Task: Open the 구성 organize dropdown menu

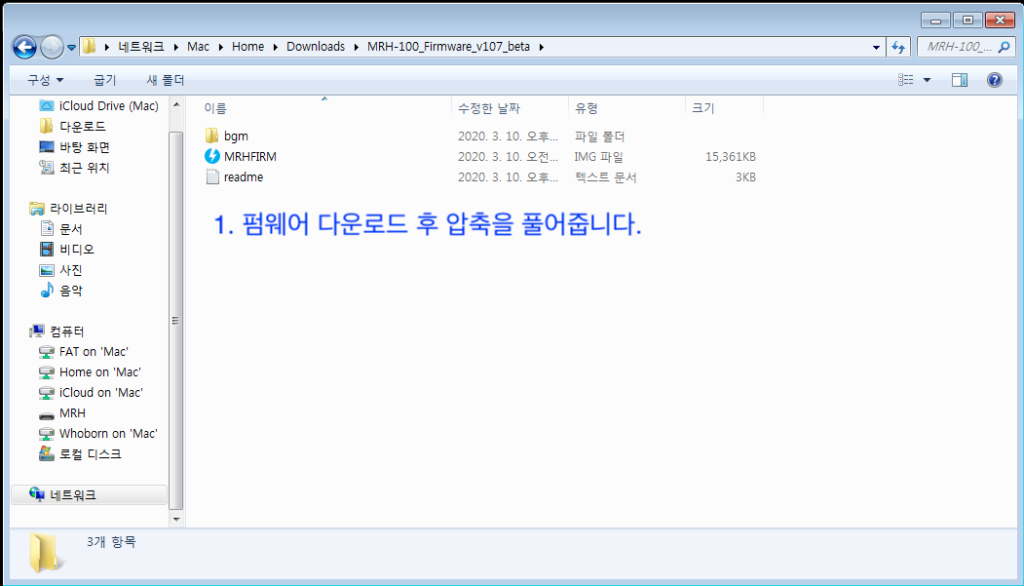Action: pyautogui.click(x=45, y=80)
